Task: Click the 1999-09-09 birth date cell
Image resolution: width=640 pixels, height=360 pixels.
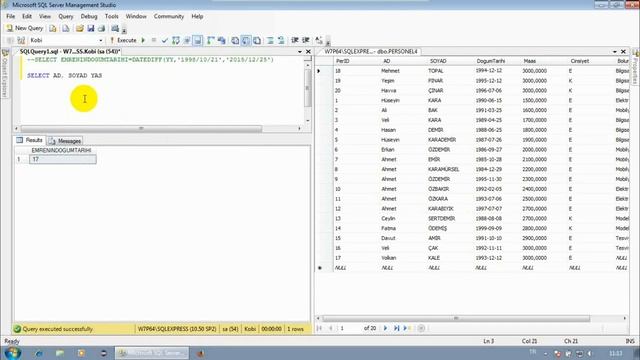Action: click(497, 228)
